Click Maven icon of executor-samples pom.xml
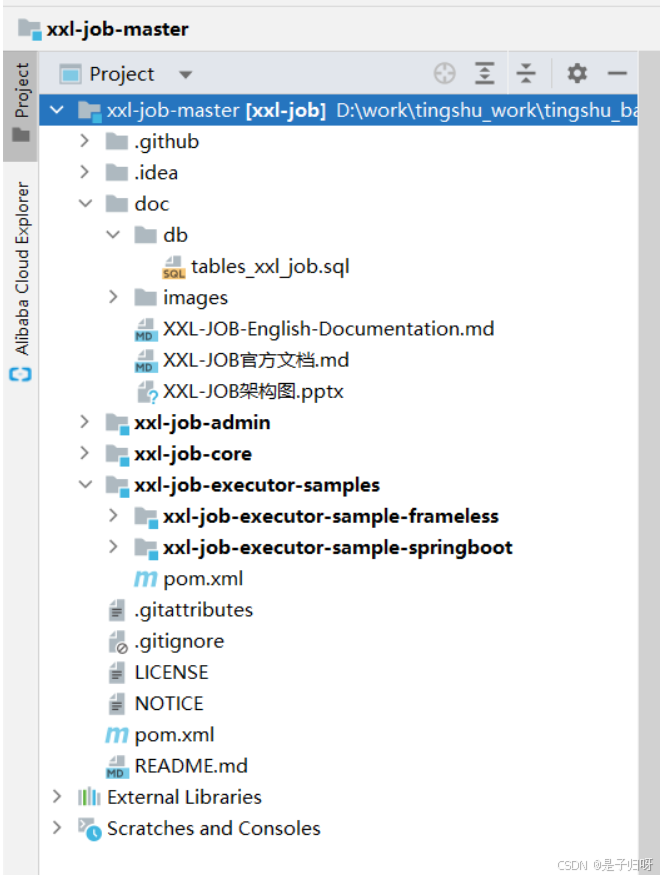Viewport: 661px width, 879px height. 145,579
